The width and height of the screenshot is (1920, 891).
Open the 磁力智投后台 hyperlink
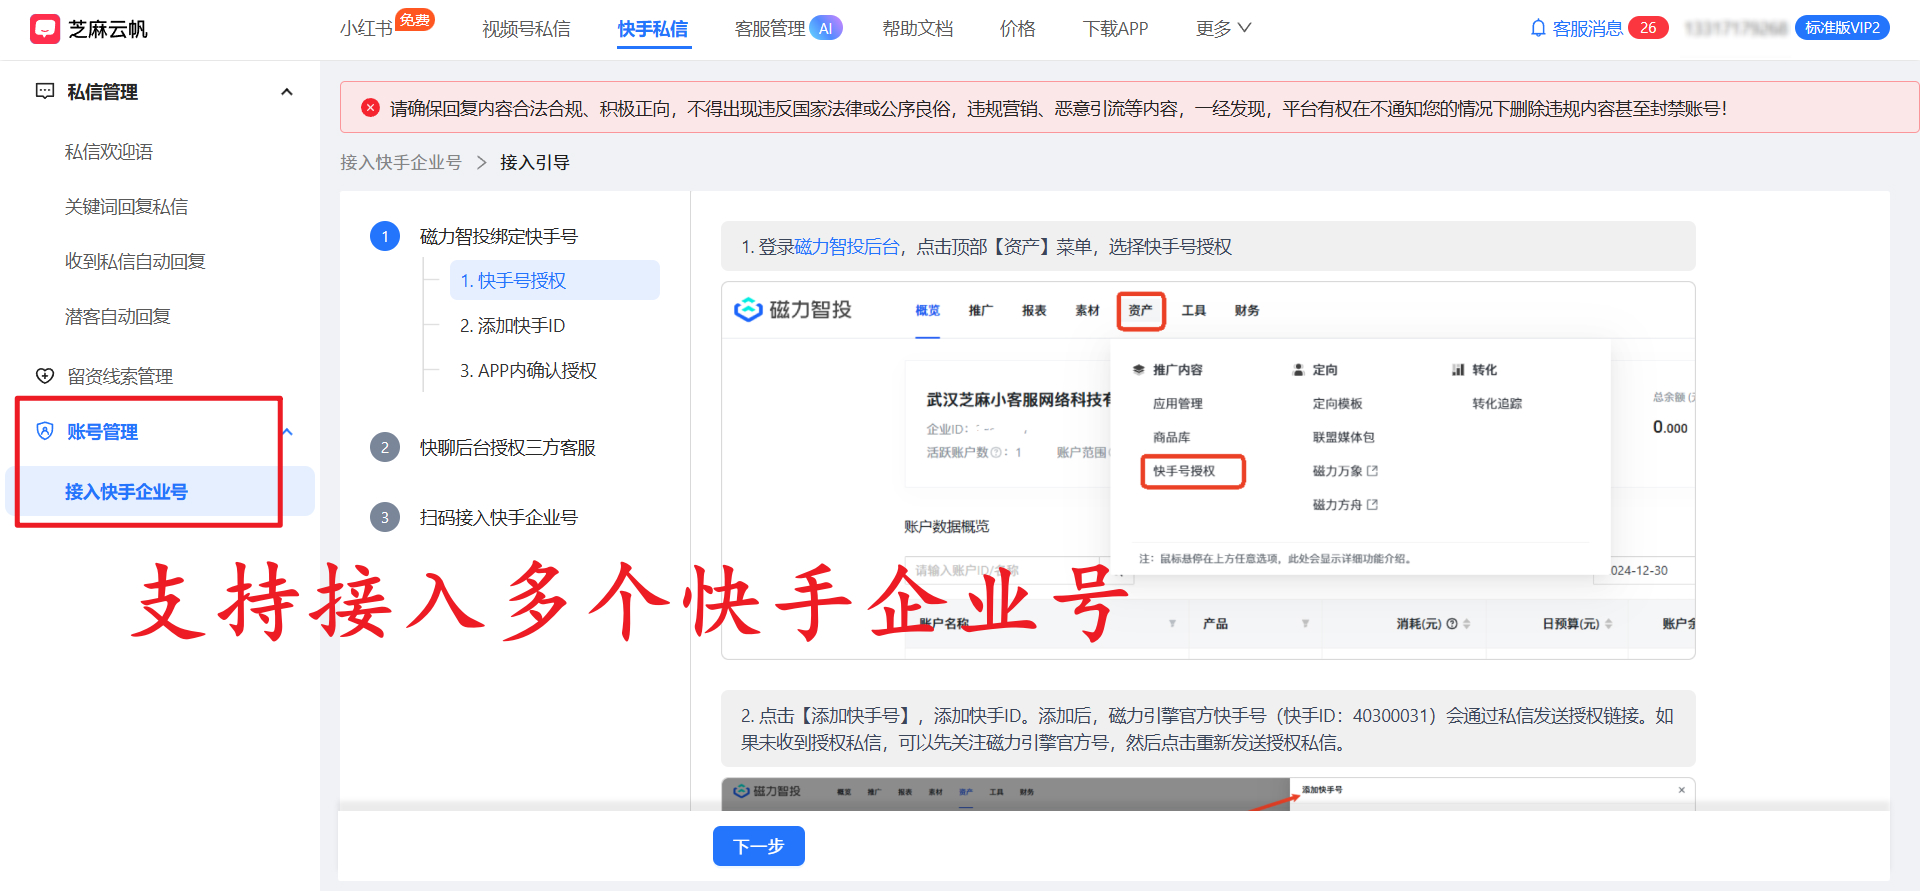(x=847, y=247)
